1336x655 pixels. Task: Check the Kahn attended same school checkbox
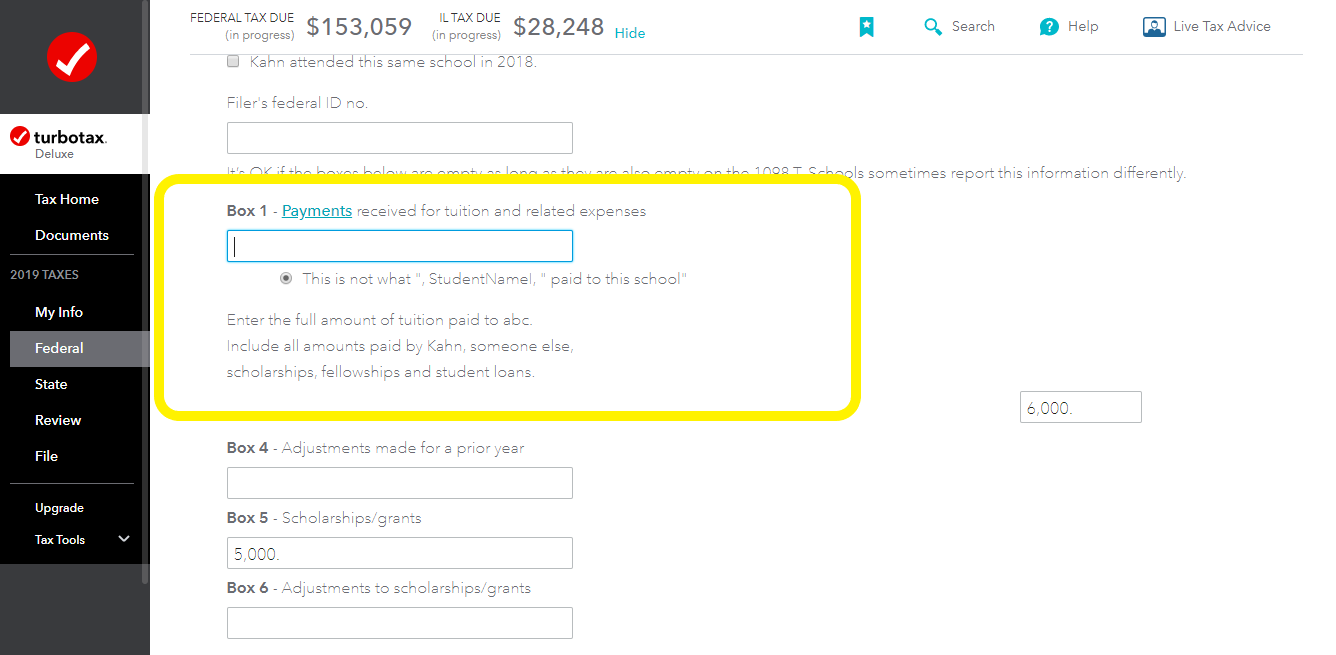[x=233, y=62]
